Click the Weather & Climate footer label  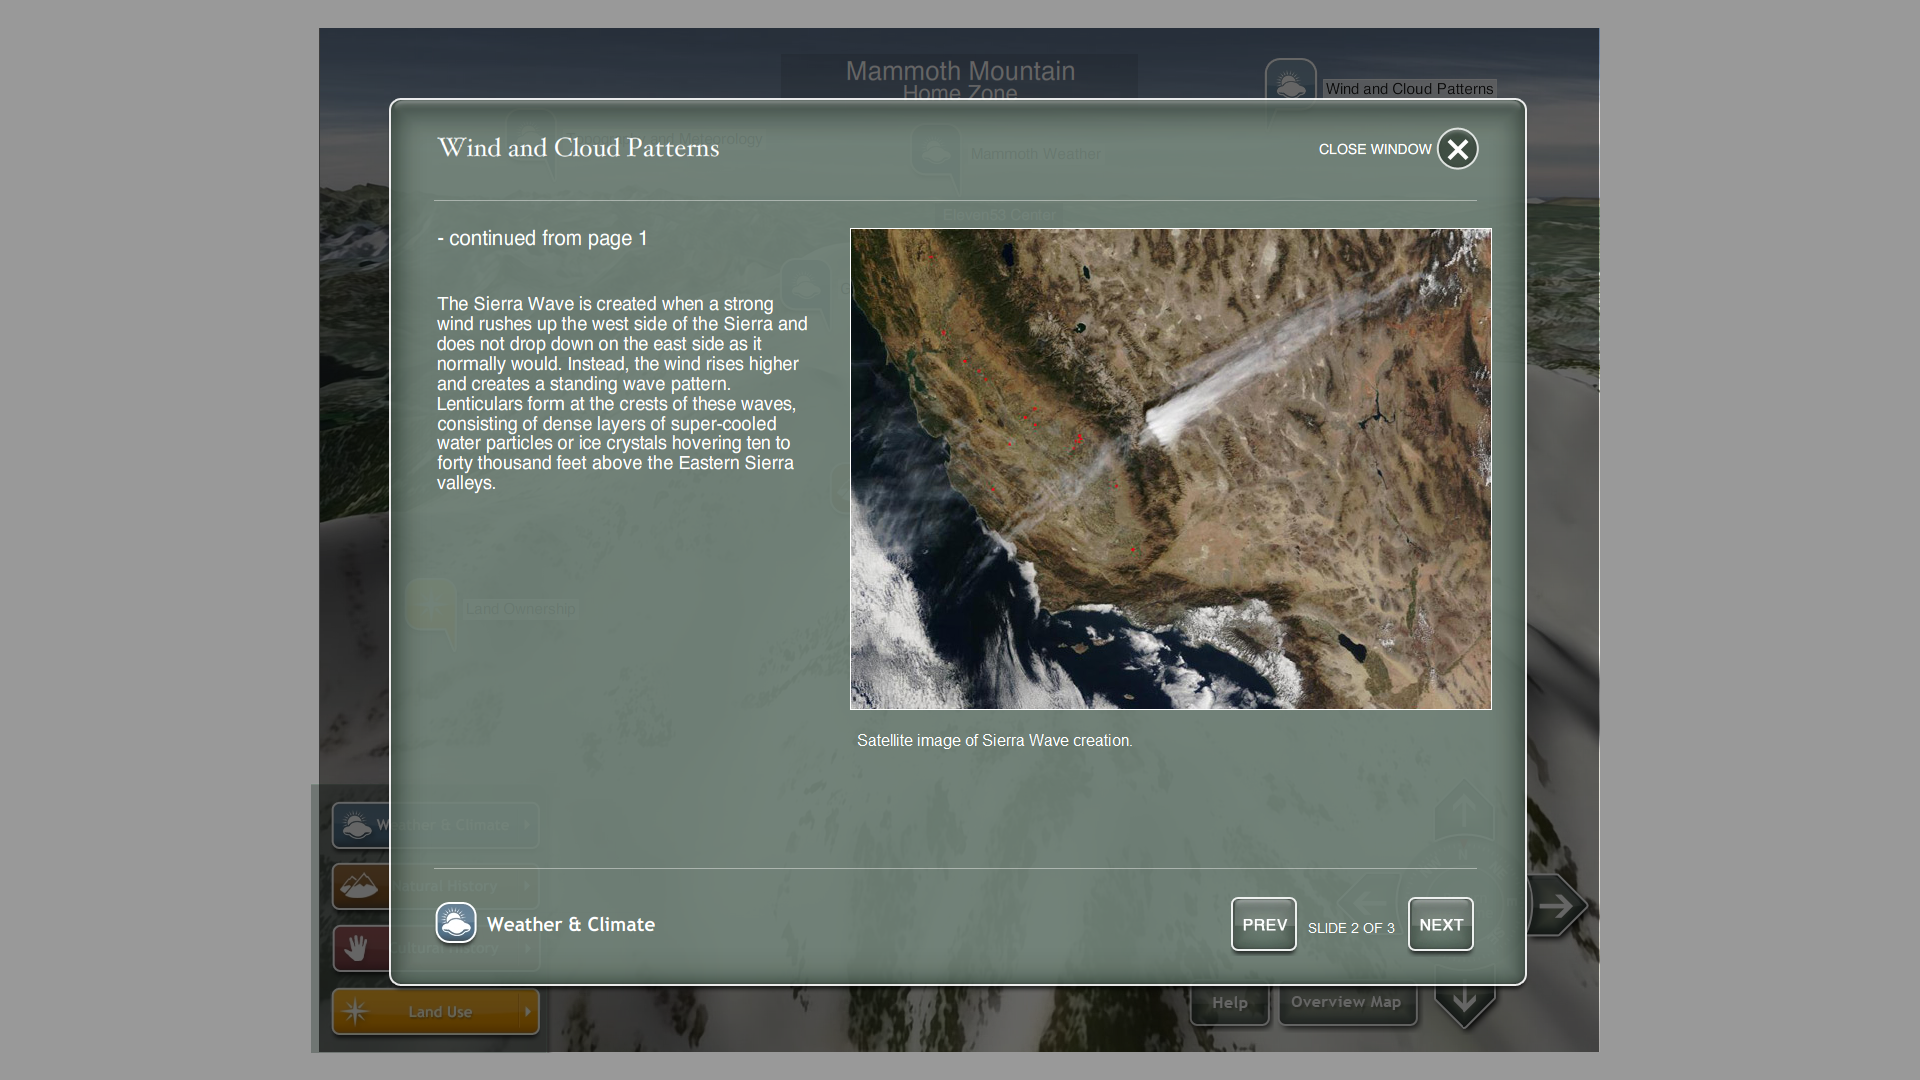tap(570, 925)
